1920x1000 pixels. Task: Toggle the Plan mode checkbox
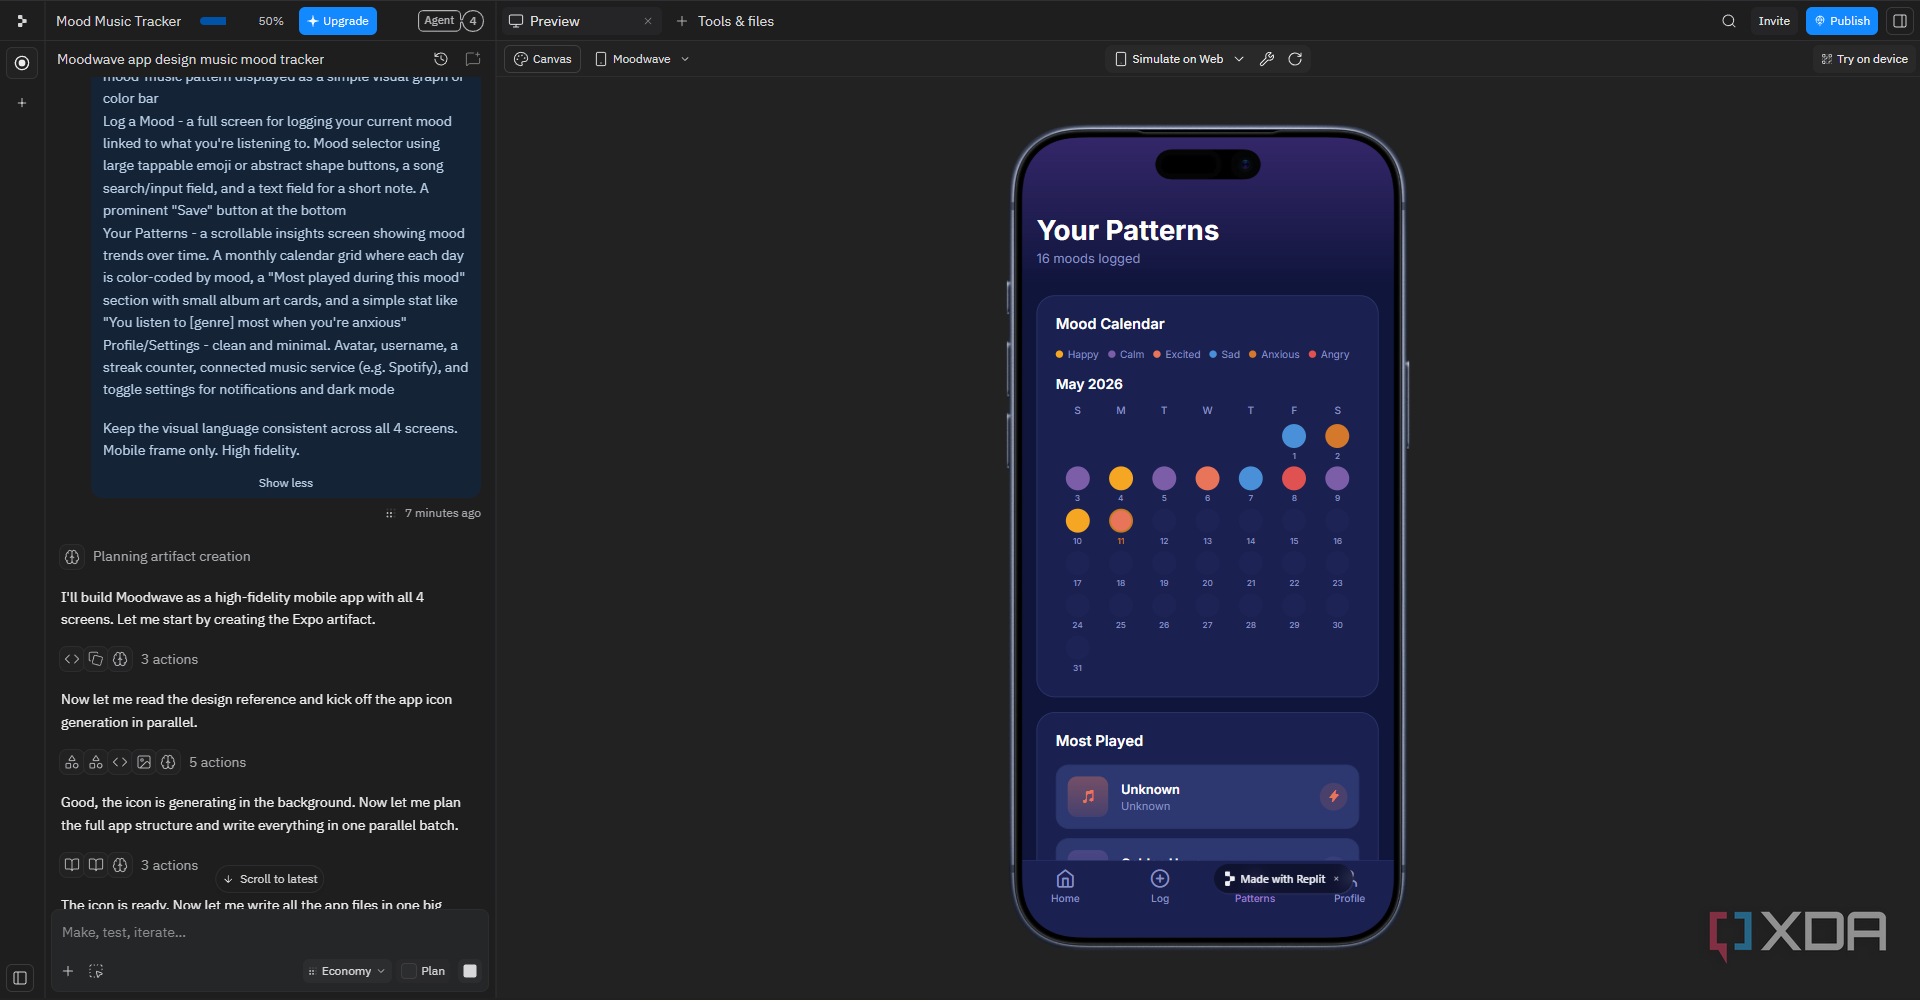pyautogui.click(x=409, y=971)
